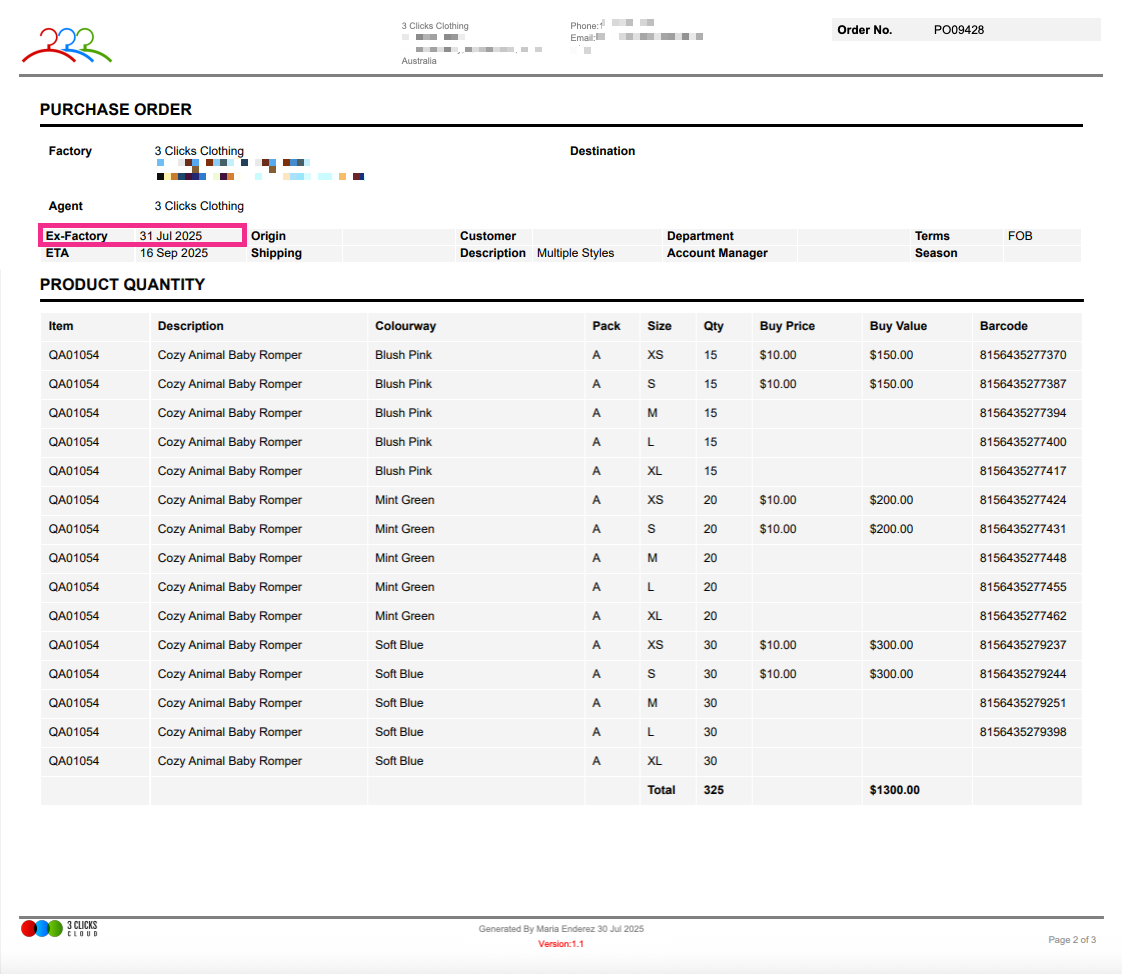The height and width of the screenshot is (974, 1122).
Task: Click the Page 2 of 3 indicator
Action: tap(1071, 940)
